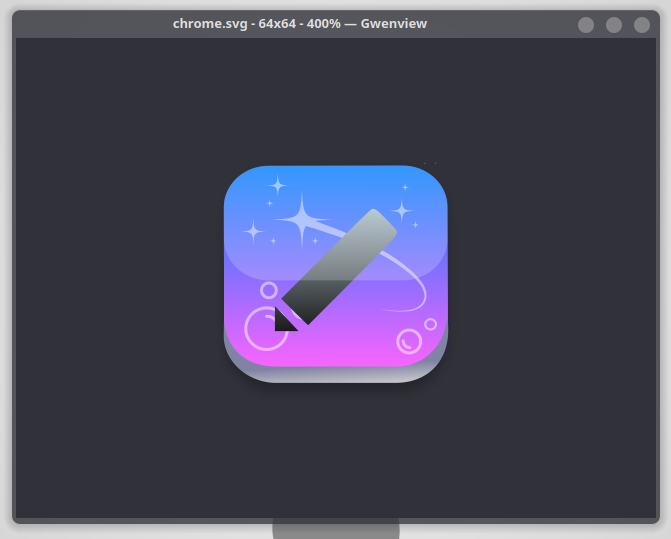Image resolution: width=671 pixels, height=539 pixels.
Task: Click the tiny bubble right of the bottom-right bubble
Action: coord(430,324)
